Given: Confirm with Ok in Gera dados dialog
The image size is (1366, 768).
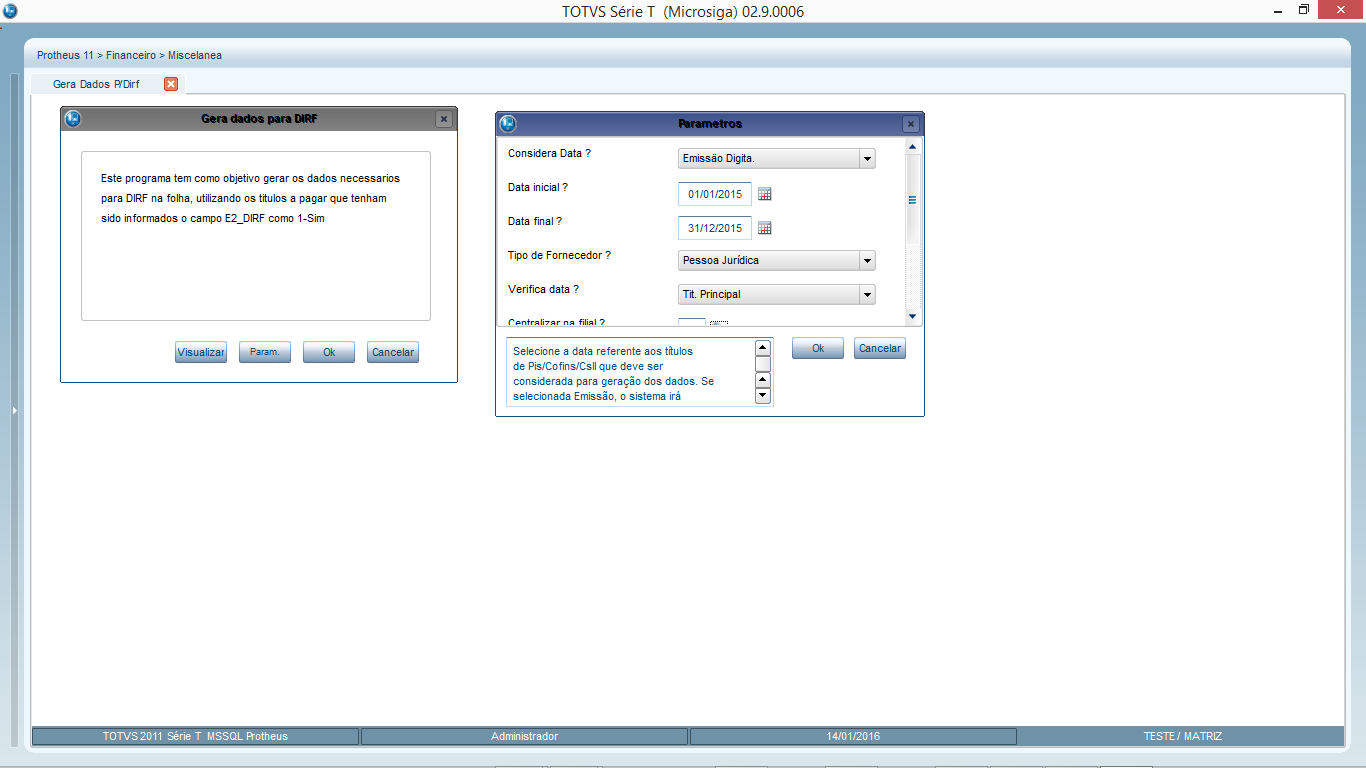Looking at the screenshot, I should [329, 352].
